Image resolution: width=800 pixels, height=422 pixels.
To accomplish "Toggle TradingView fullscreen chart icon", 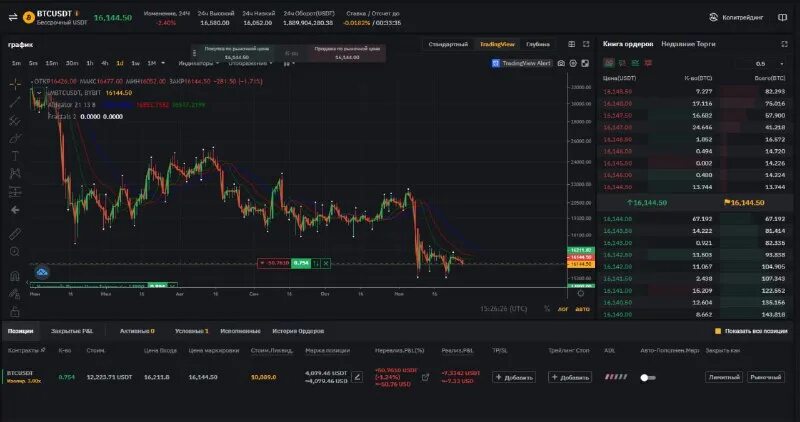I will pos(585,63).
